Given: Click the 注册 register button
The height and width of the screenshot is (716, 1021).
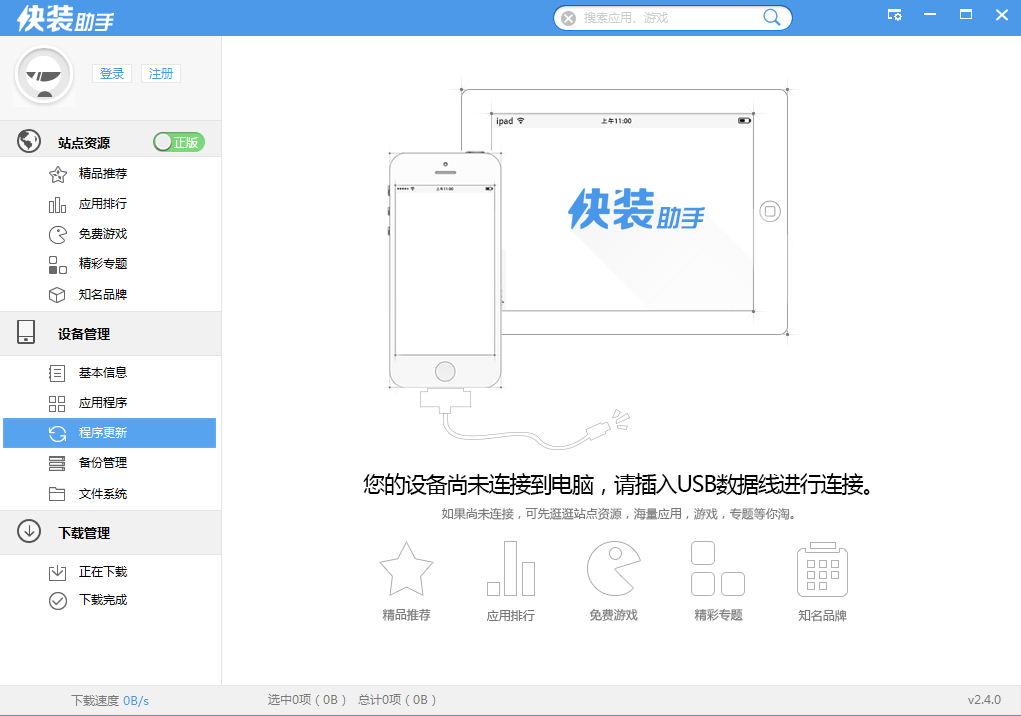Looking at the screenshot, I should (161, 74).
